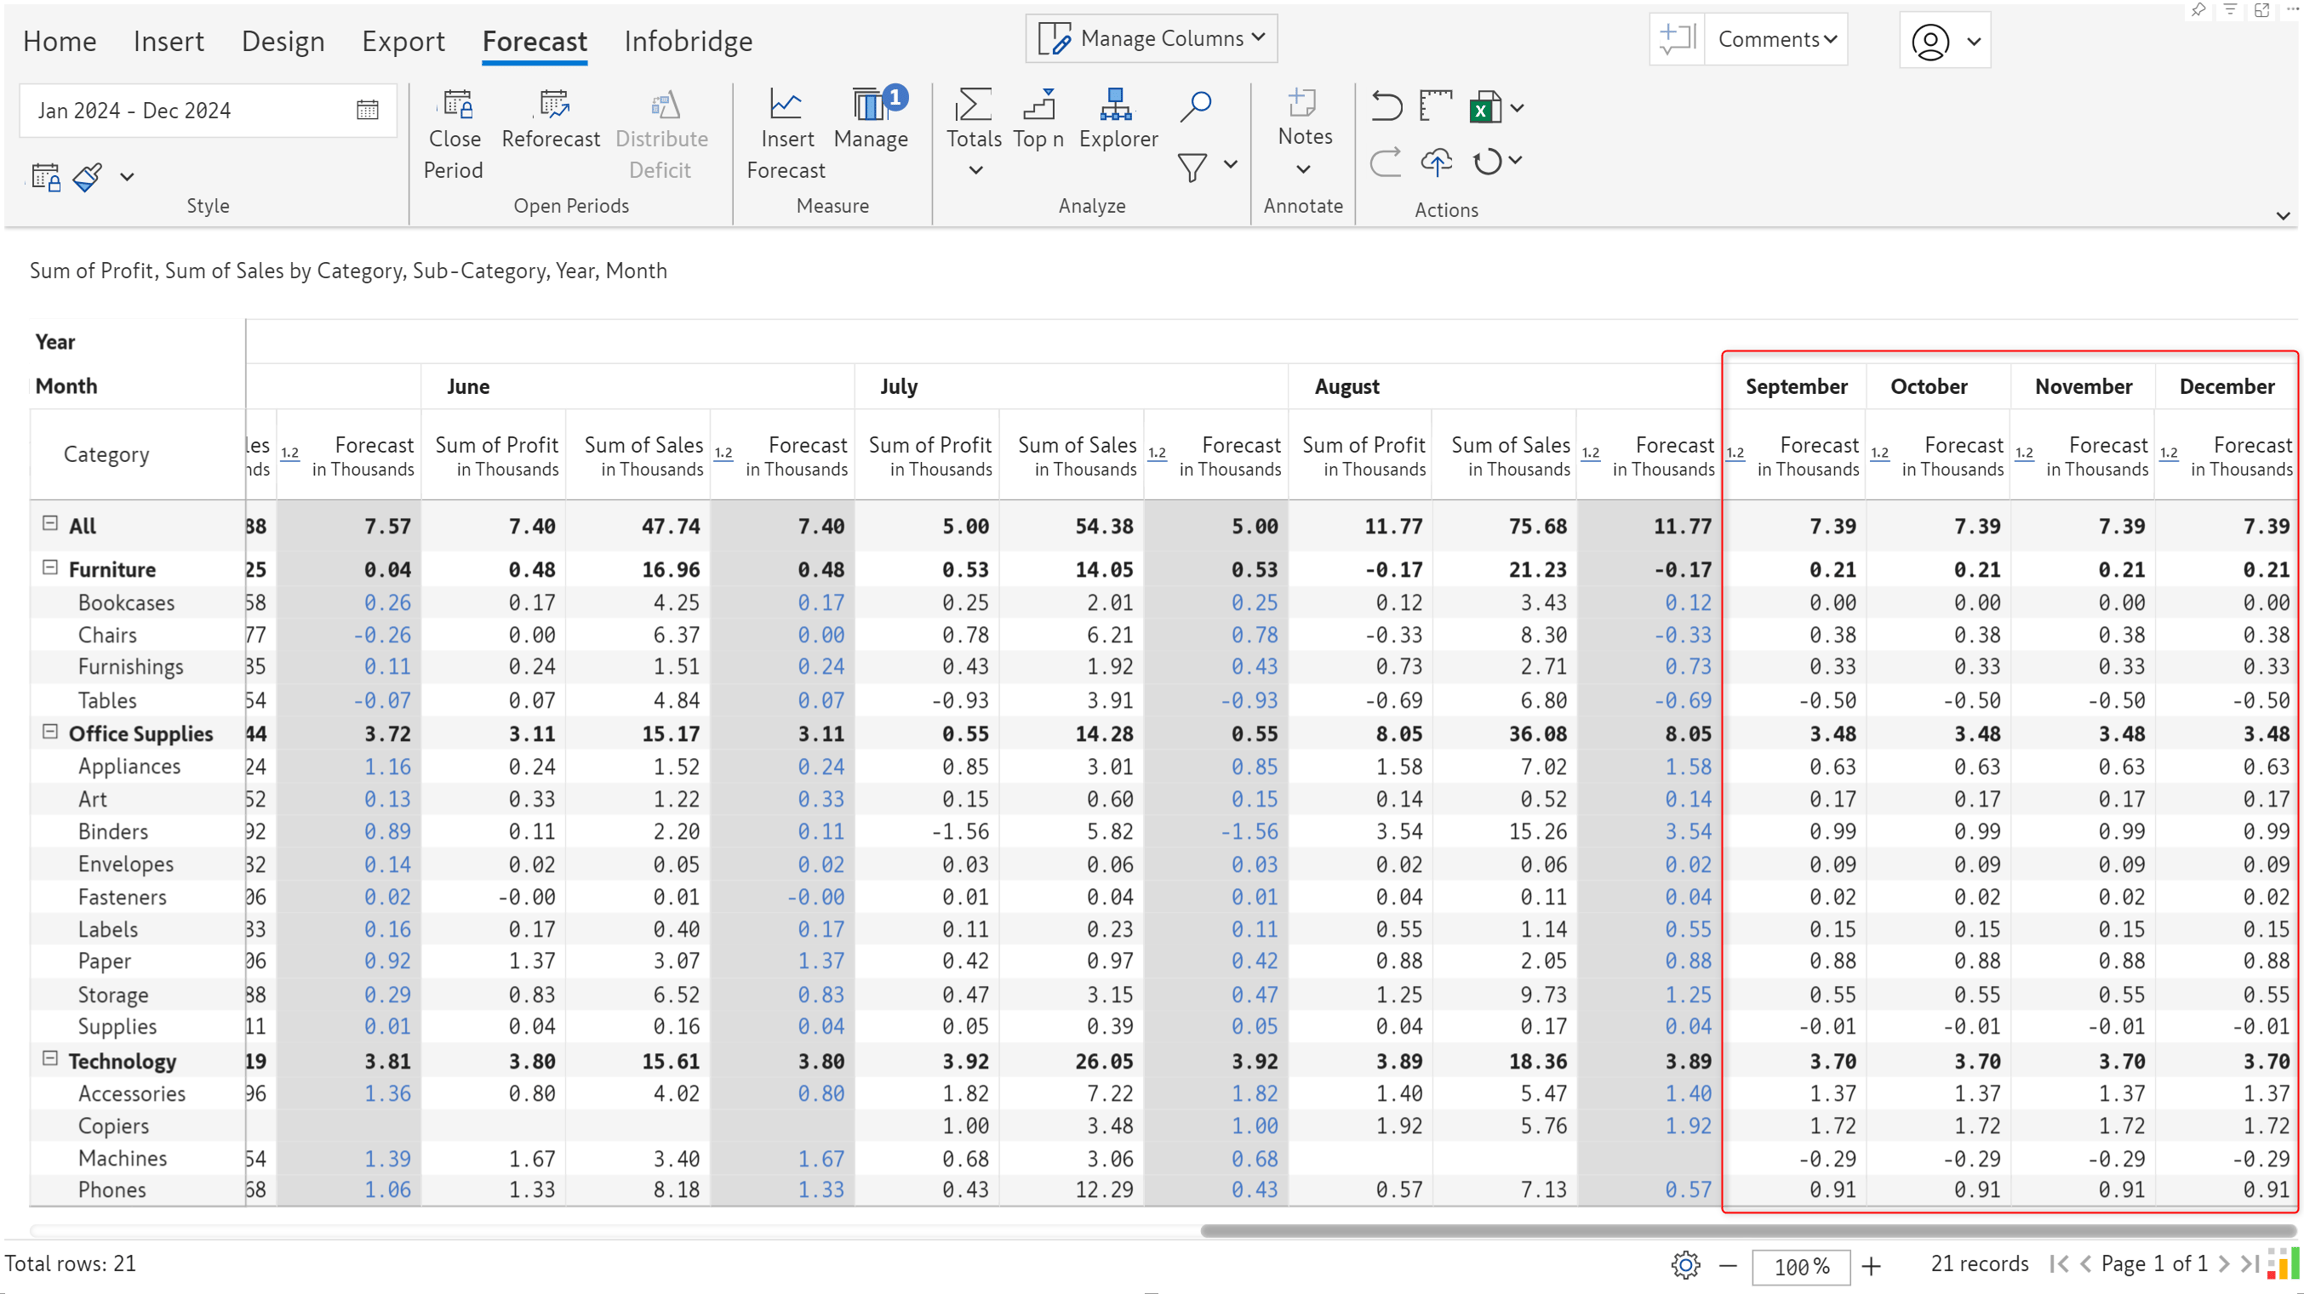The width and height of the screenshot is (2304, 1294).
Task: Click the zoom in plus button
Action: 1871,1266
